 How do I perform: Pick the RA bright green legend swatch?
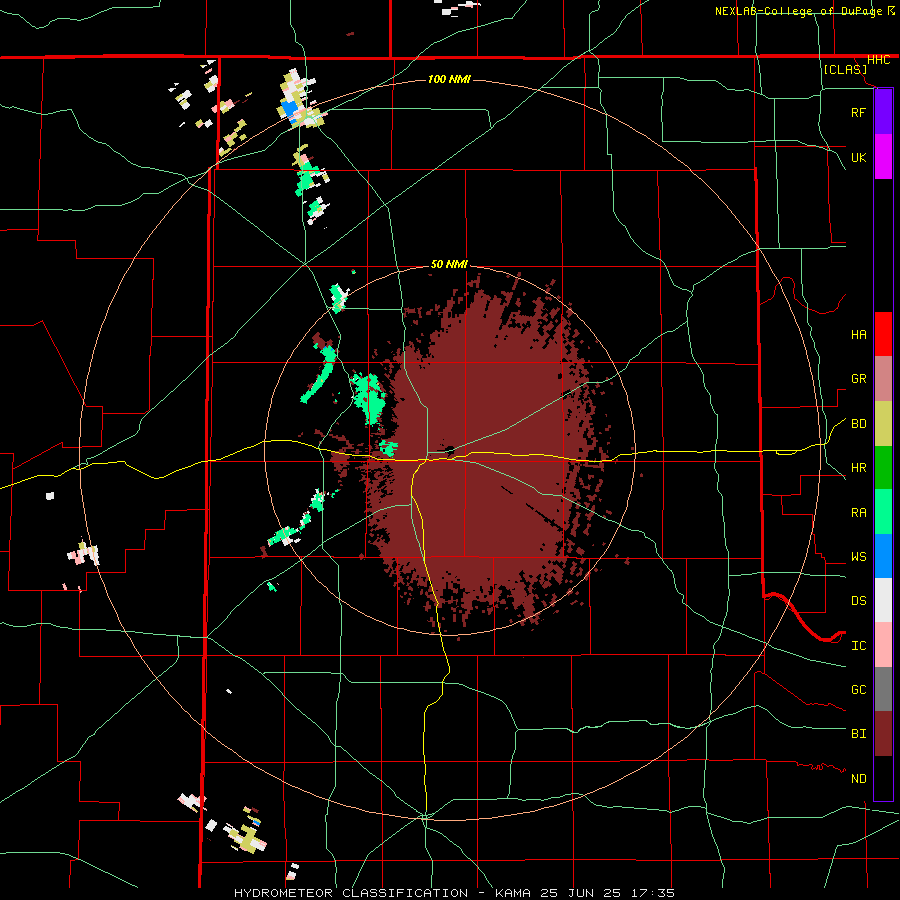[883, 512]
